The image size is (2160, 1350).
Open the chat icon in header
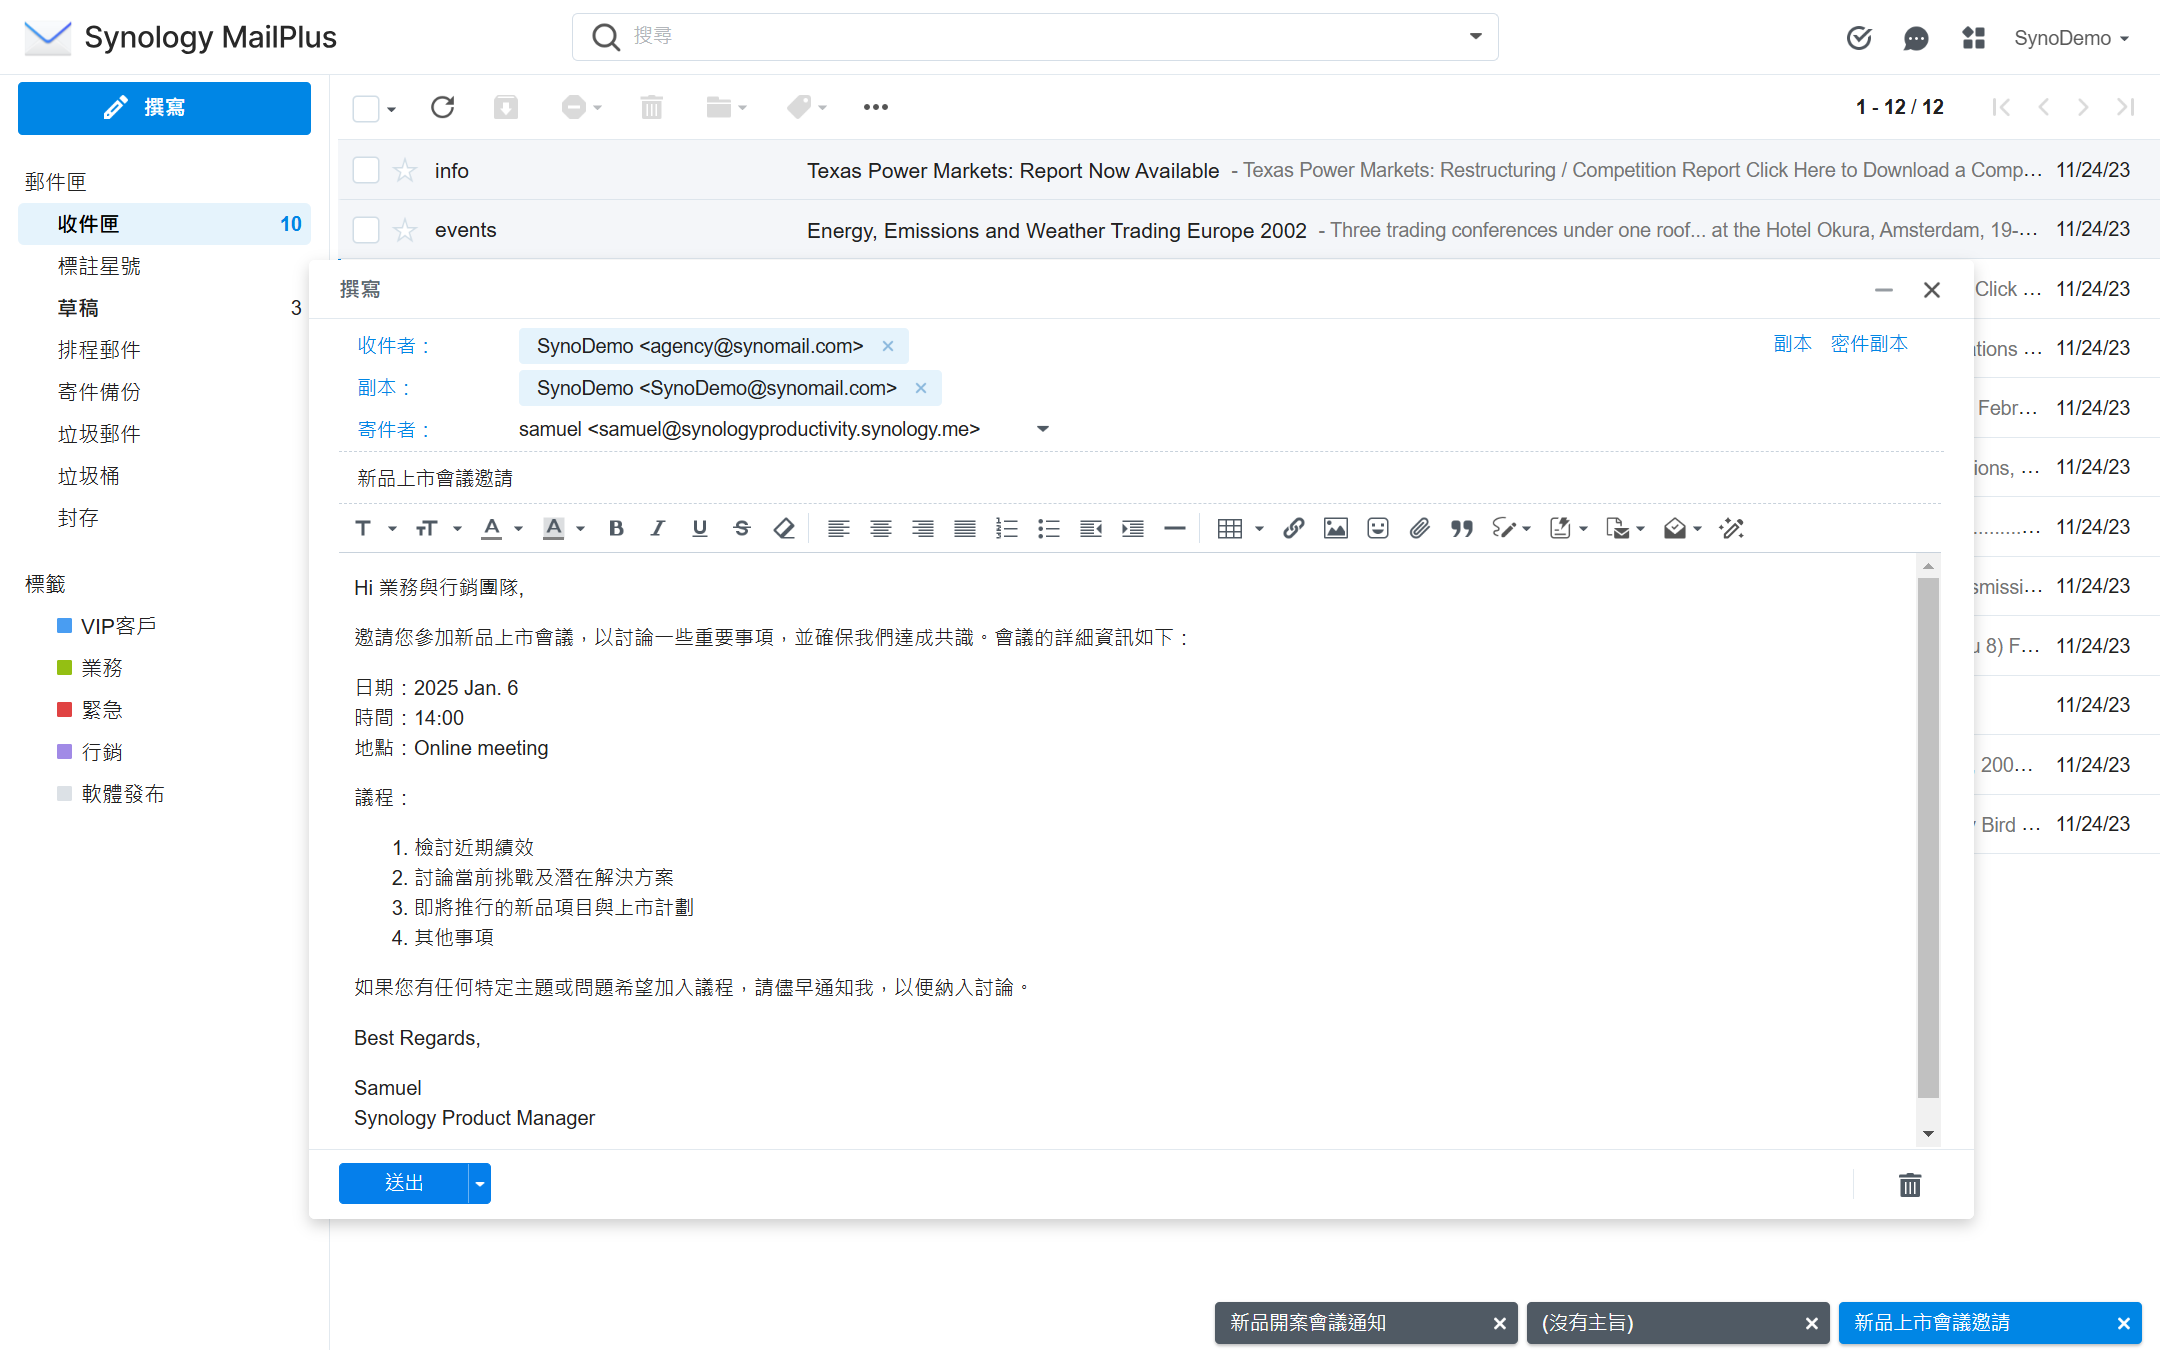pos(1915,38)
